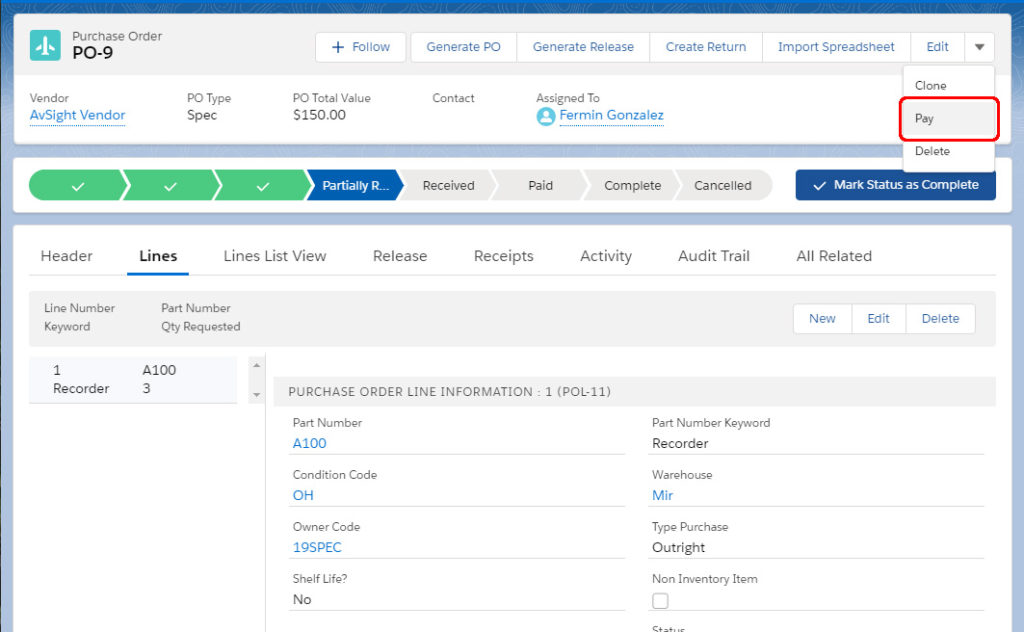Click the Paid stage on the progress path
This screenshot has width=1024, height=632.
click(540, 185)
